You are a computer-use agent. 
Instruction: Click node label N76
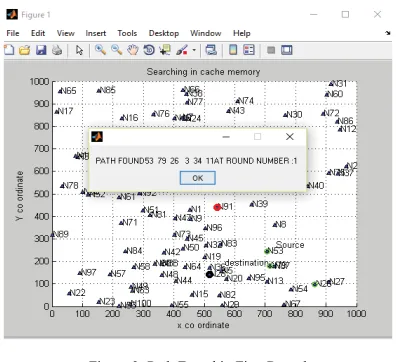[x=162, y=114]
